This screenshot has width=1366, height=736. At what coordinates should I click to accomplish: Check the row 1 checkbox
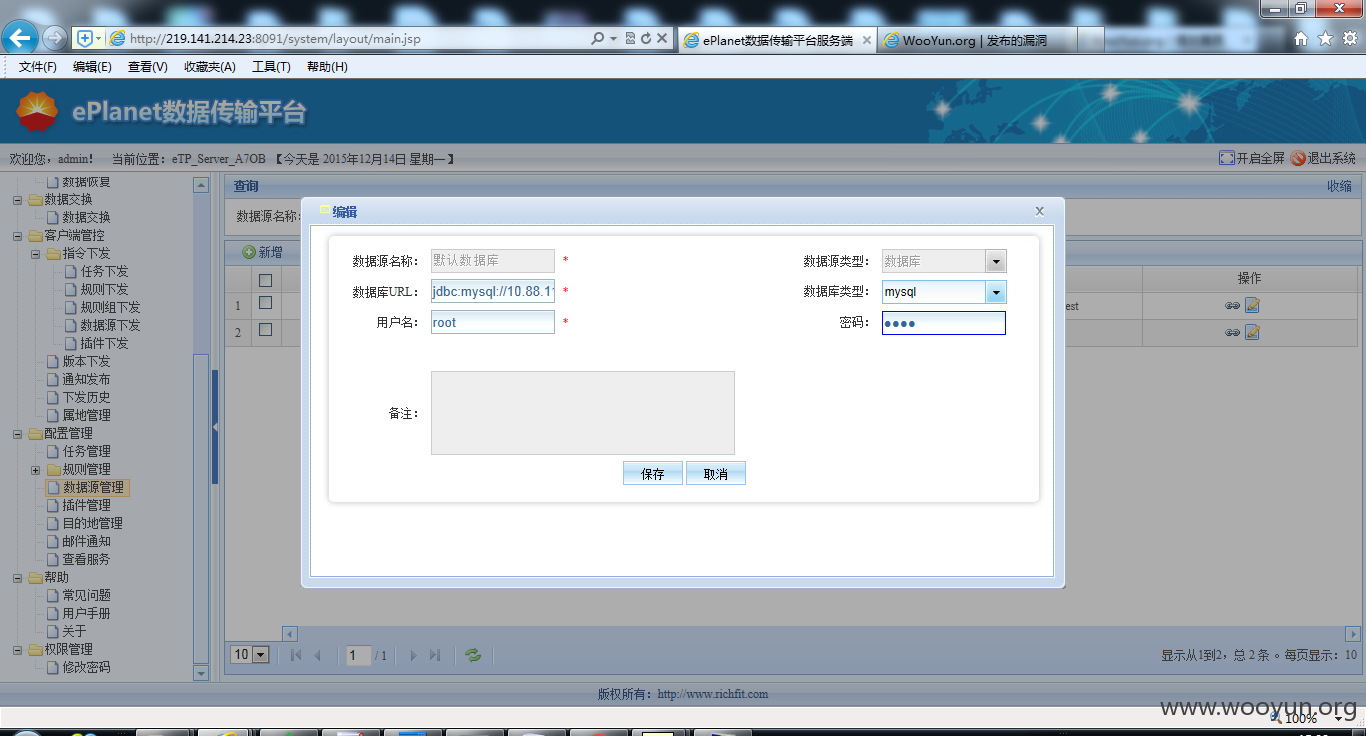[265, 303]
